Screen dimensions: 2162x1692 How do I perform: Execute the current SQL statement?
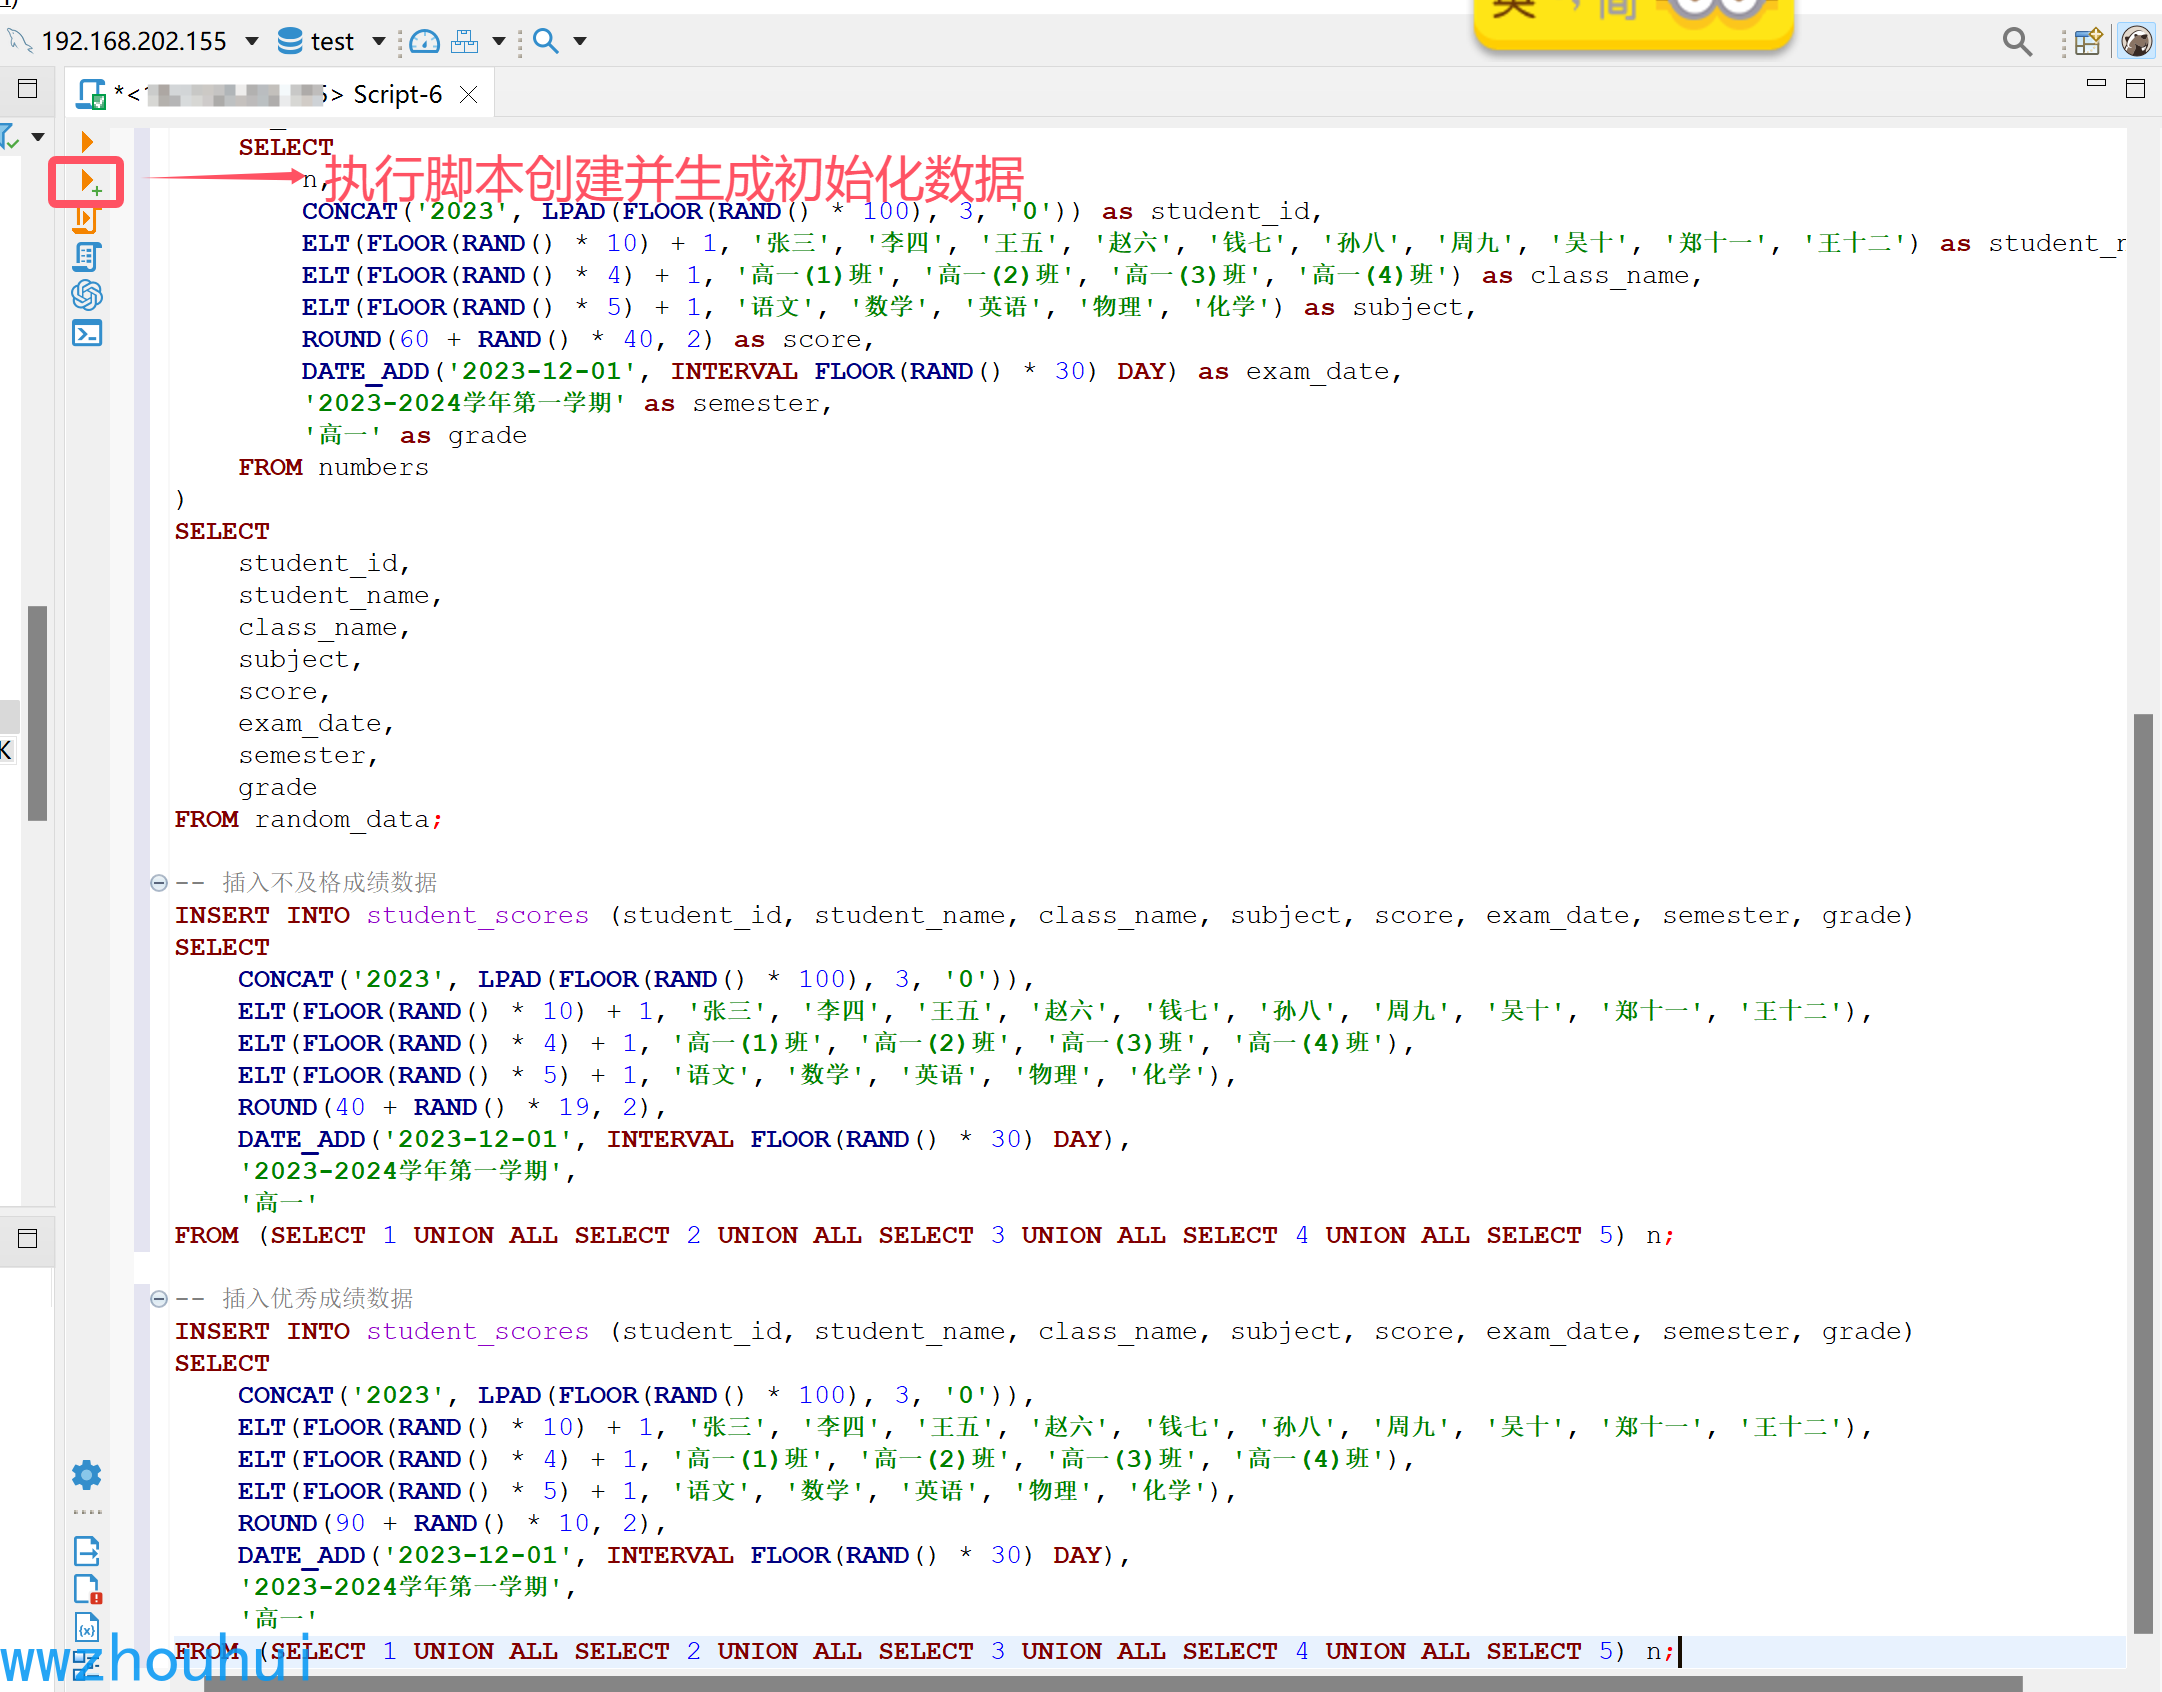coord(87,142)
